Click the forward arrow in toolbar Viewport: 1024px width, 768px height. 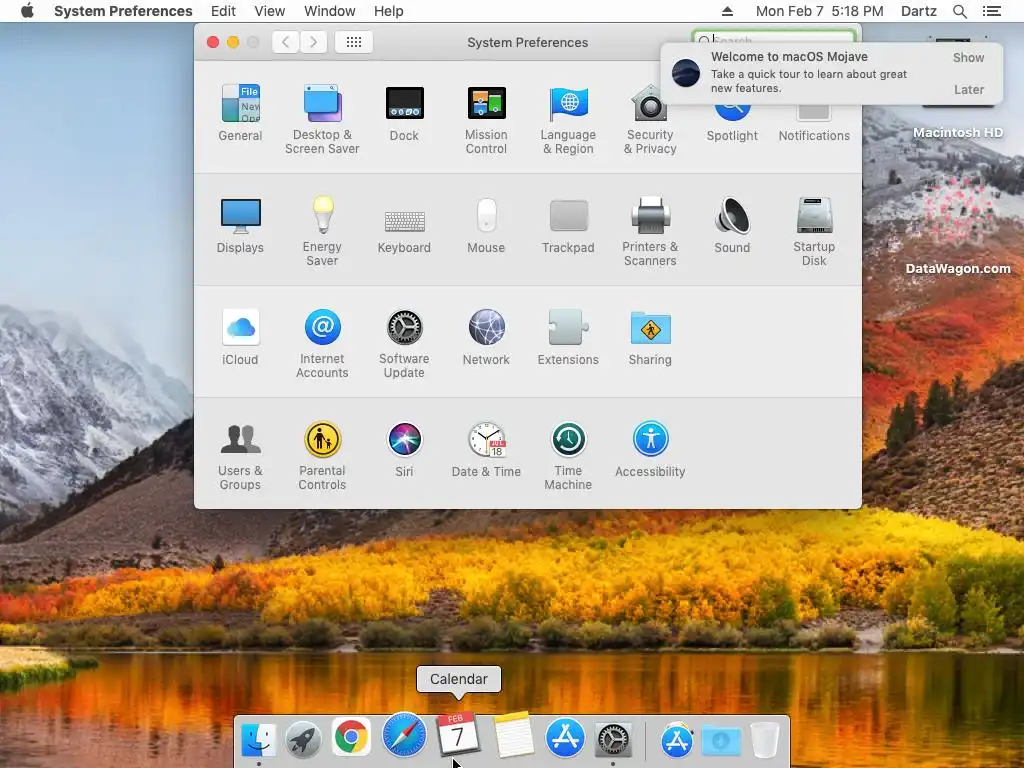coord(313,42)
